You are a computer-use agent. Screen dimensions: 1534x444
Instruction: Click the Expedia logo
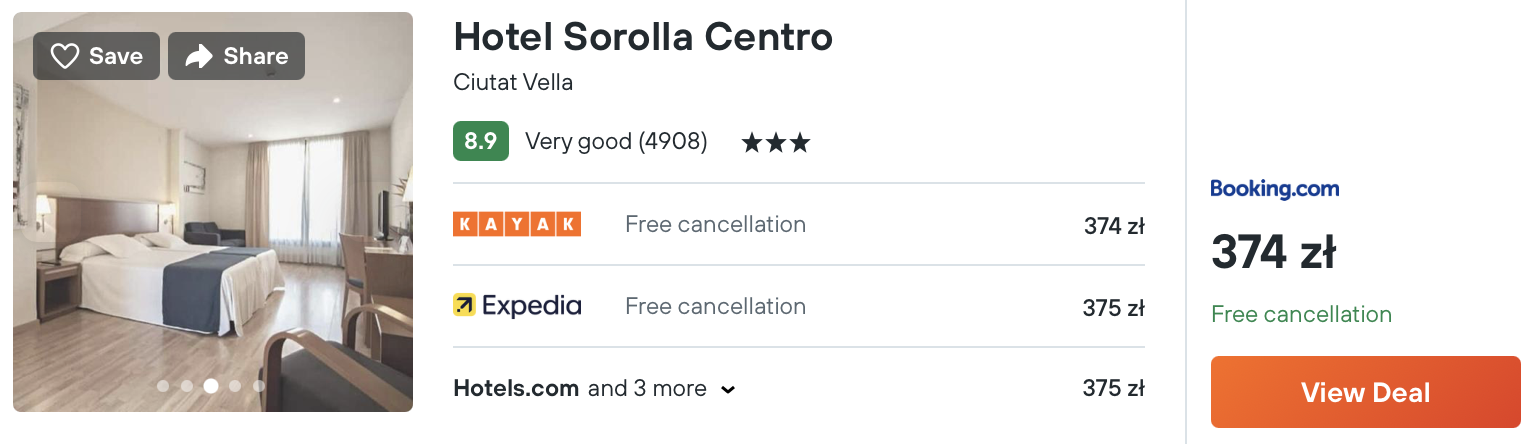point(517,305)
